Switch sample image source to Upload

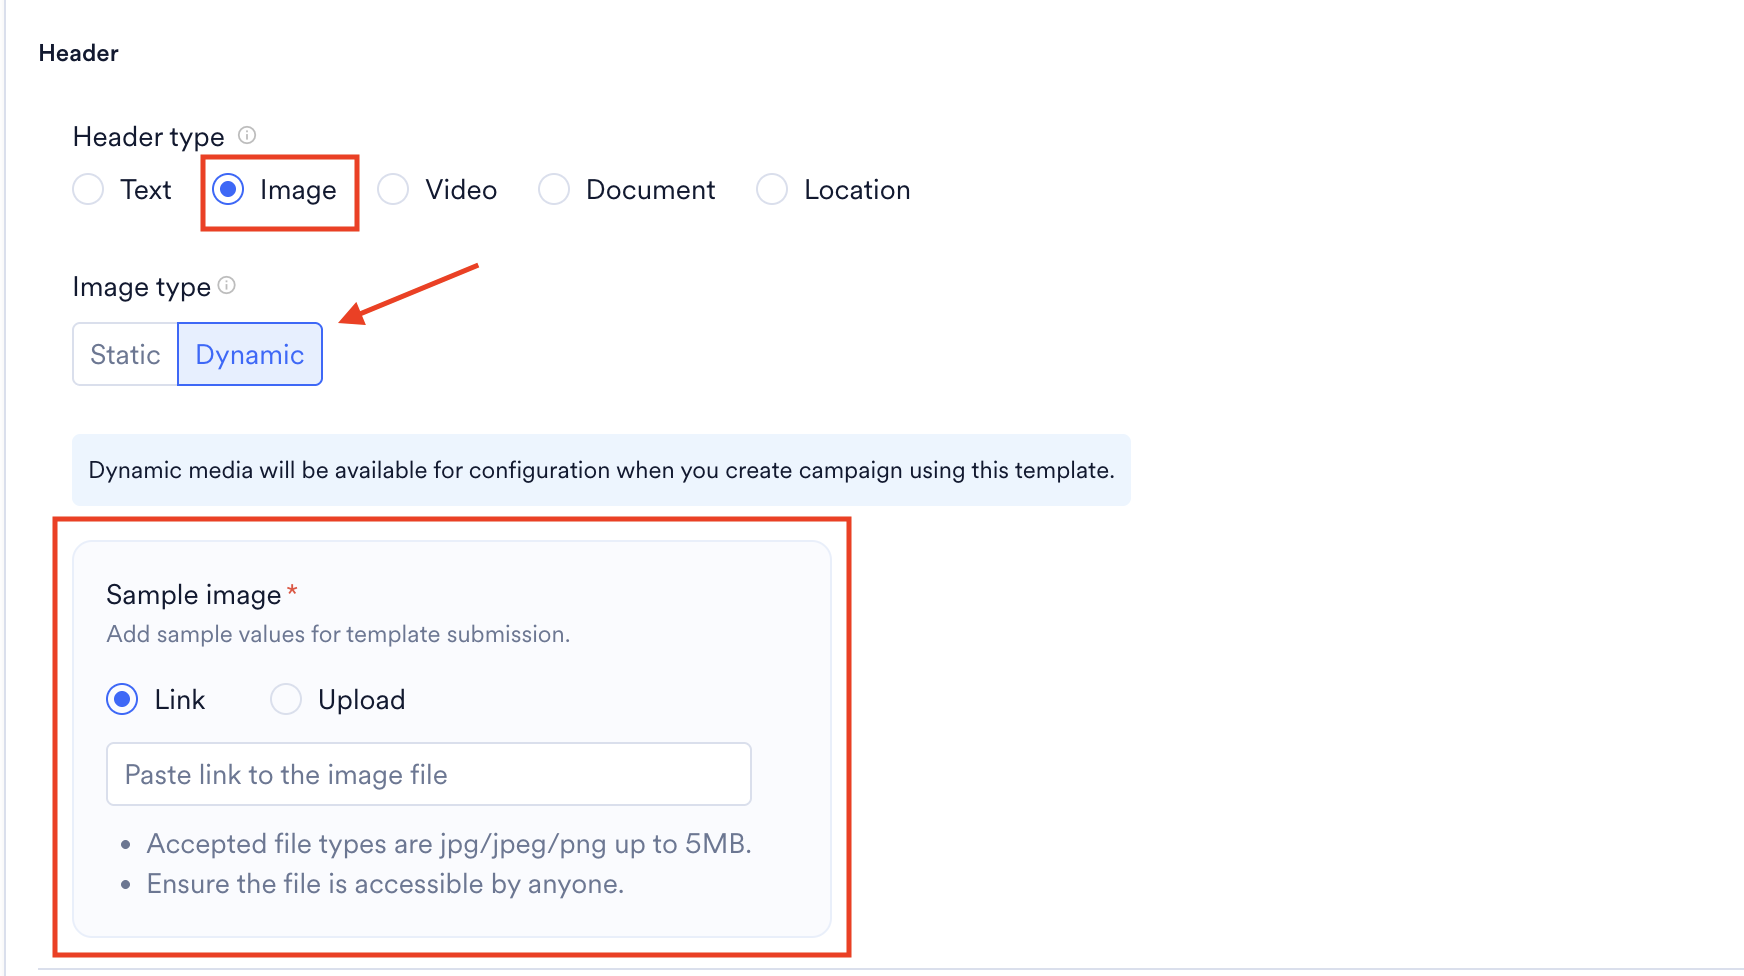(286, 699)
